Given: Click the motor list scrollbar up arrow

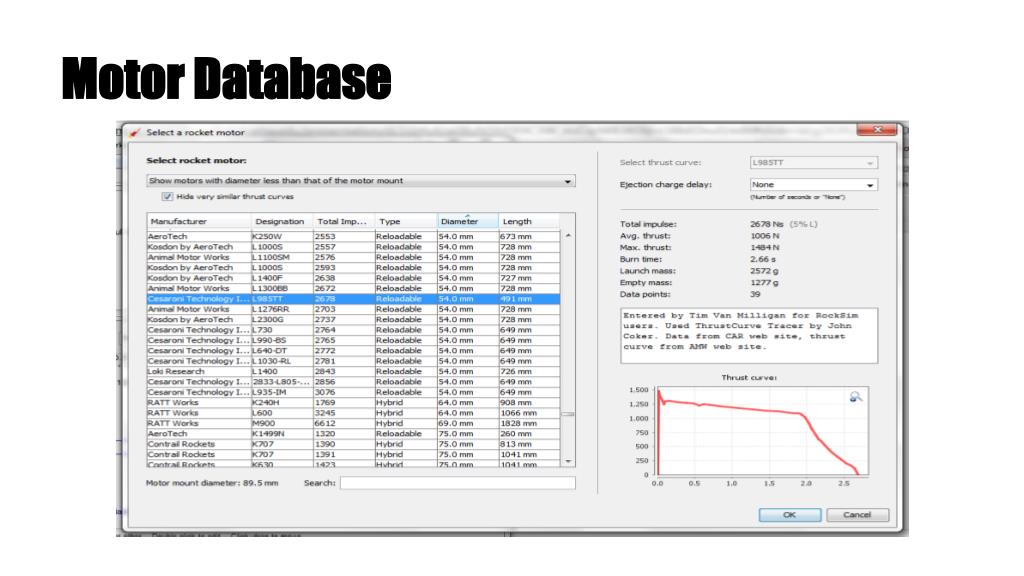Looking at the screenshot, I should [x=568, y=236].
